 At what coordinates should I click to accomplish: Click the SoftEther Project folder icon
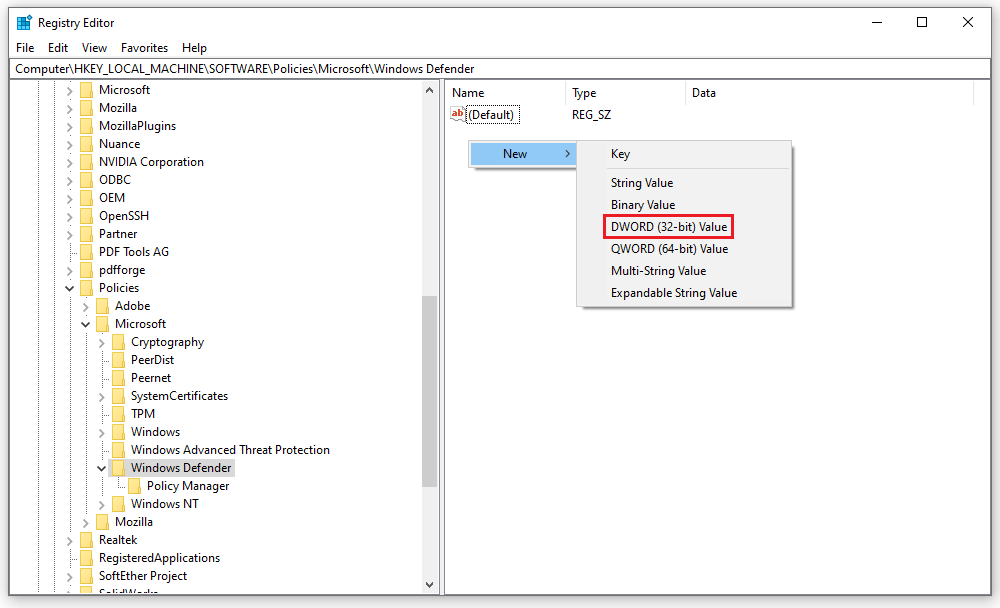[87, 576]
